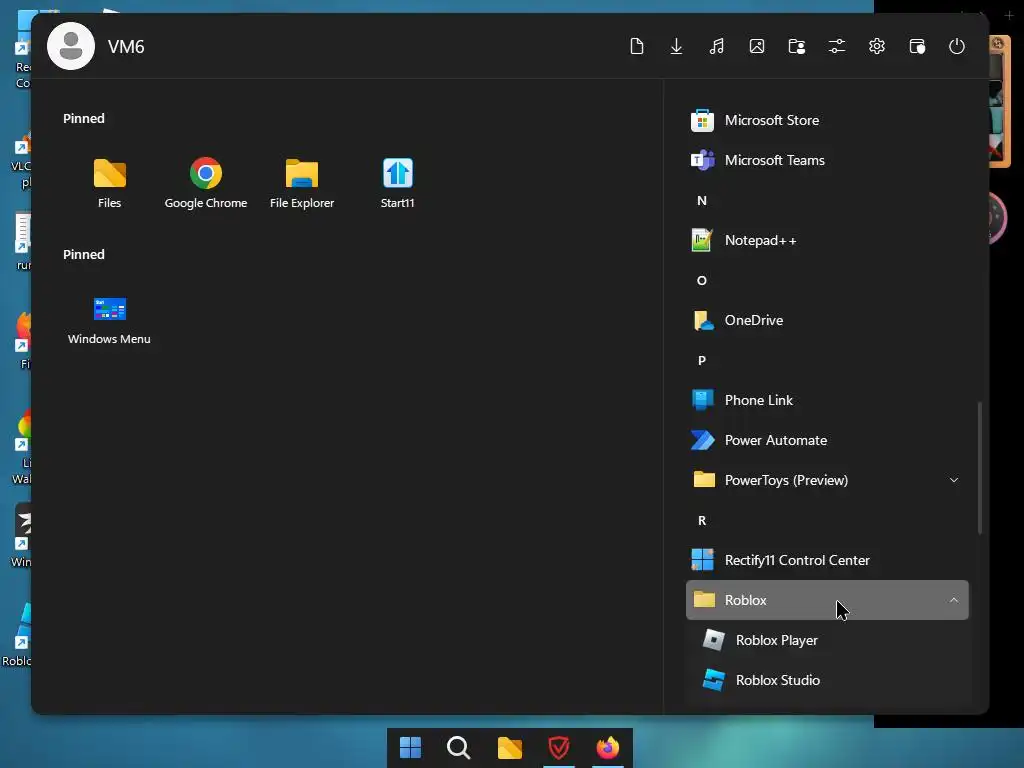The image size is (1024, 768).
Task: Jump to letter O section header
Action: [702, 280]
